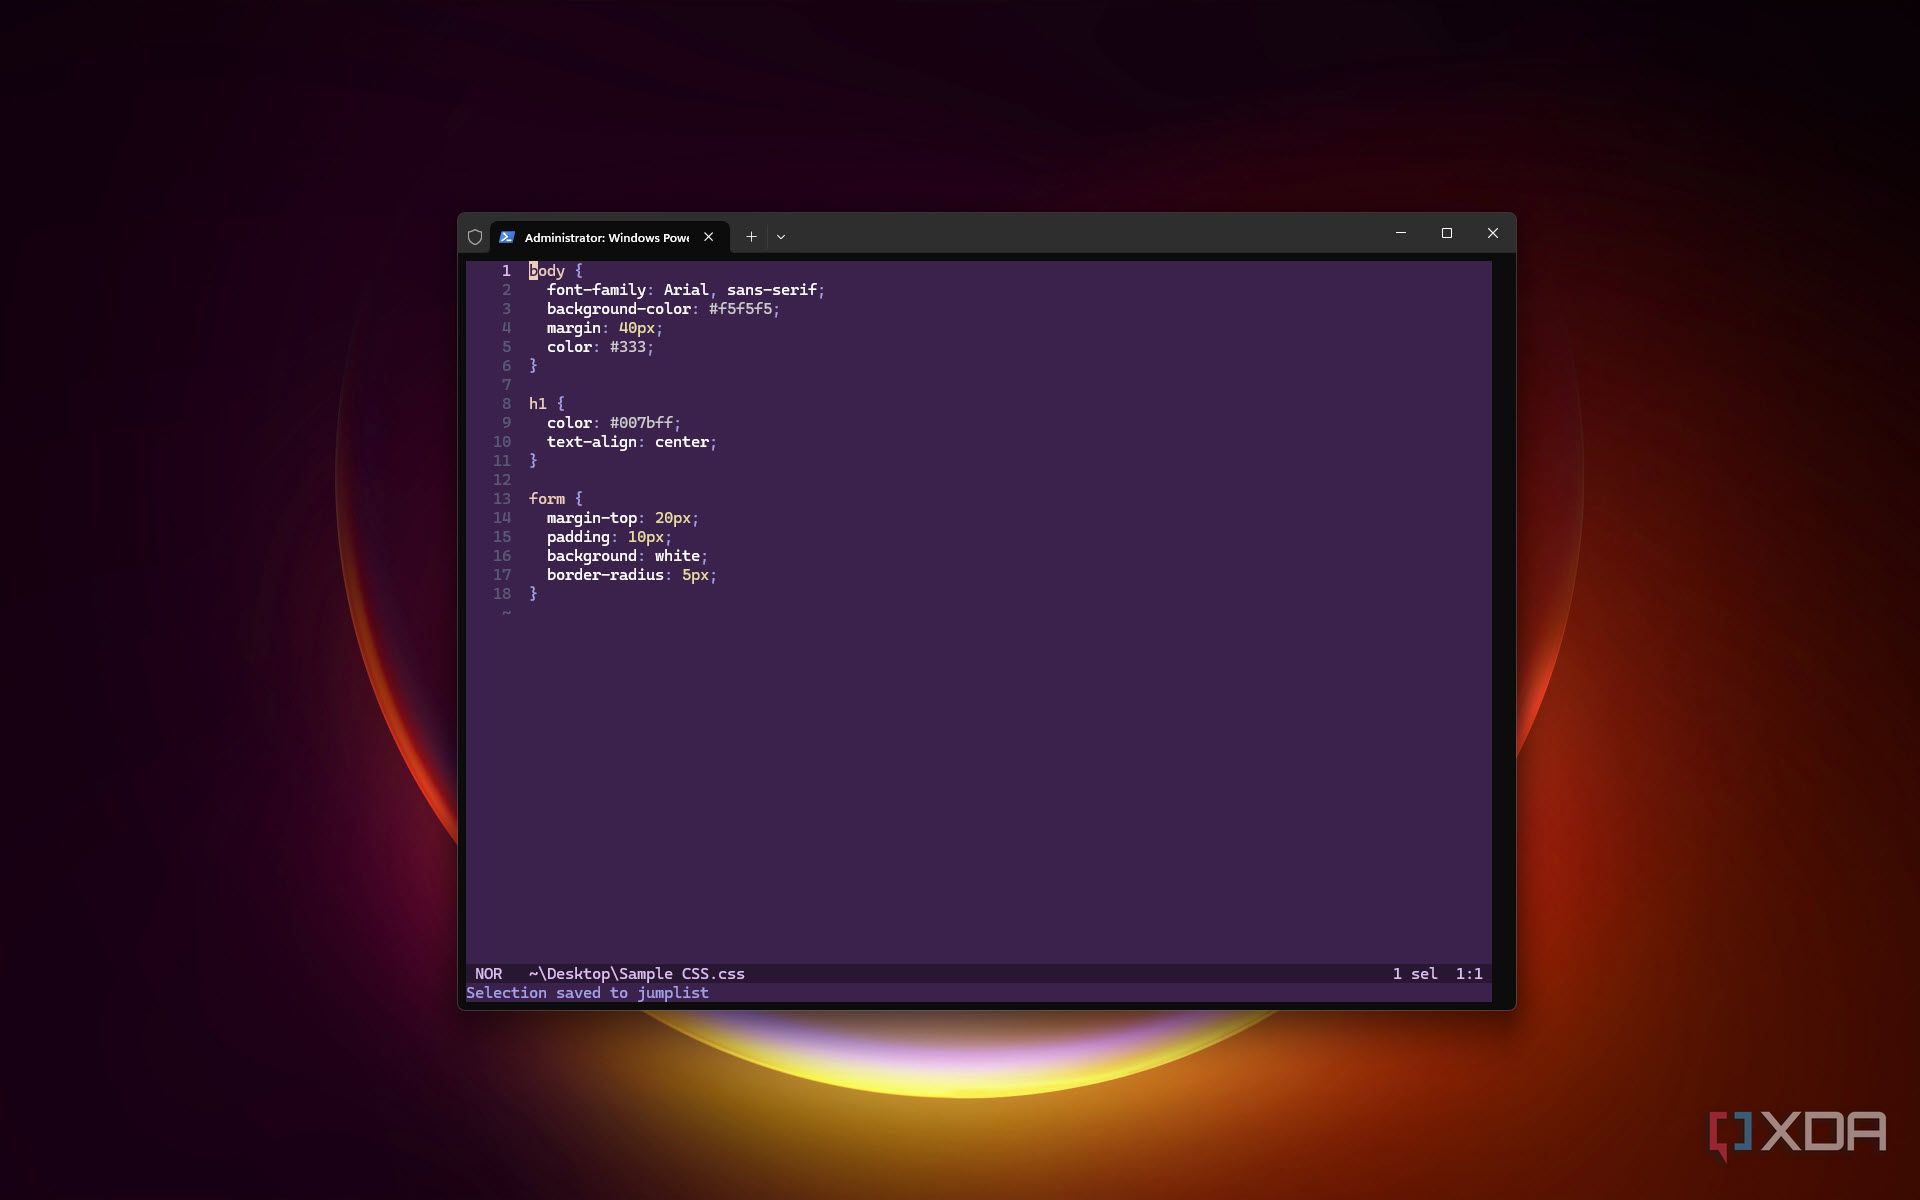Click the administrator shield icon in title bar

(475, 237)
